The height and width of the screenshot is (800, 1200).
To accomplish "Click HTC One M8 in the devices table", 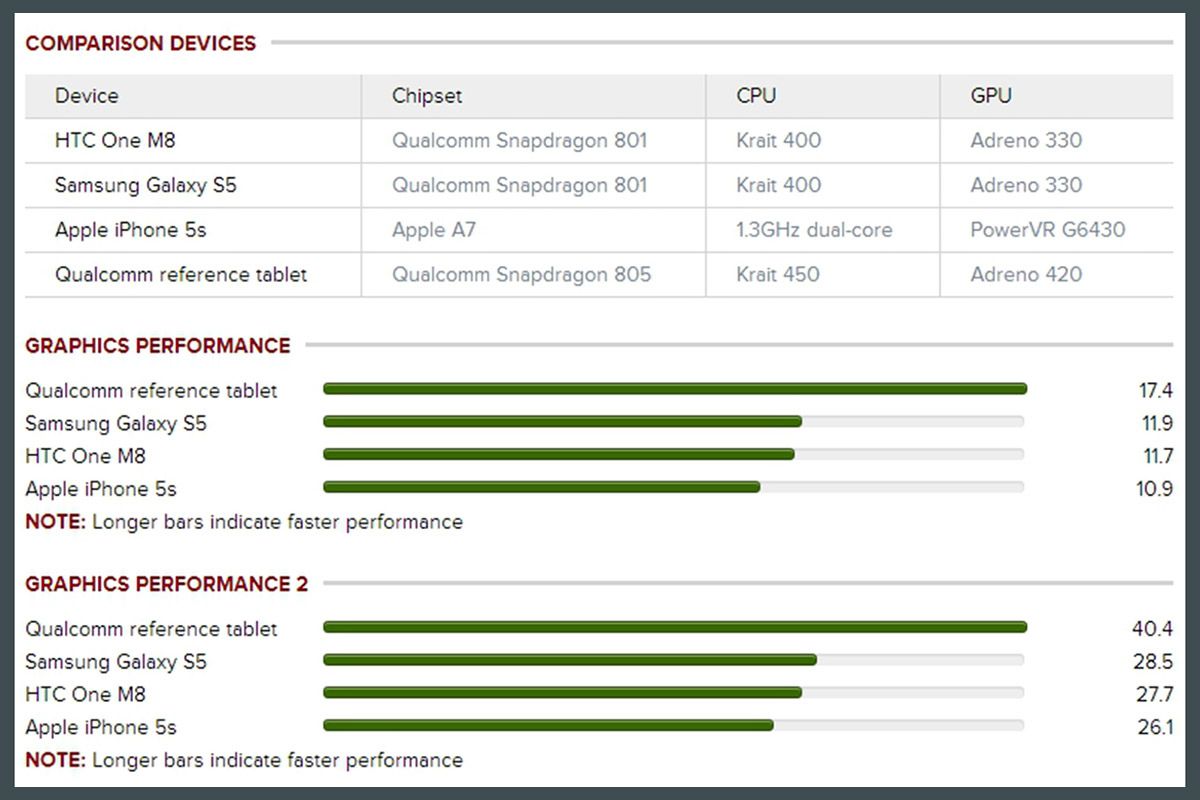I will pos(115,141).
